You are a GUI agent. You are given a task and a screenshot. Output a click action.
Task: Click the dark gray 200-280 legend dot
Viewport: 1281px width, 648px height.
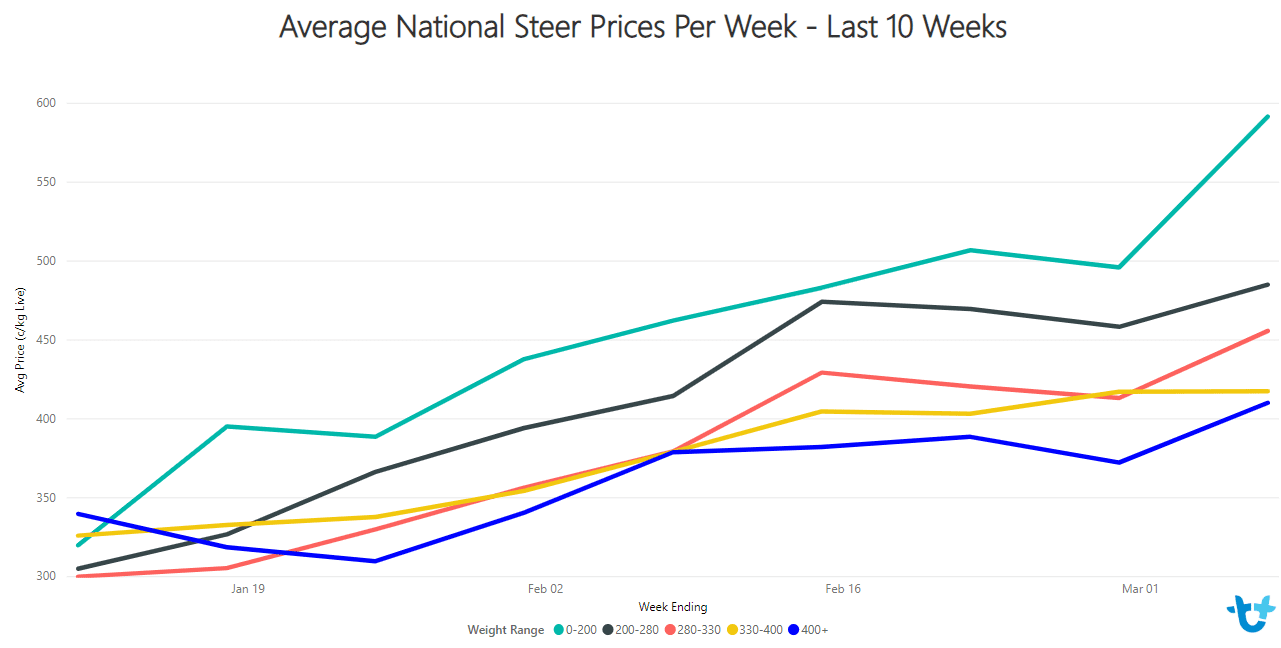[x=607, y=630]
